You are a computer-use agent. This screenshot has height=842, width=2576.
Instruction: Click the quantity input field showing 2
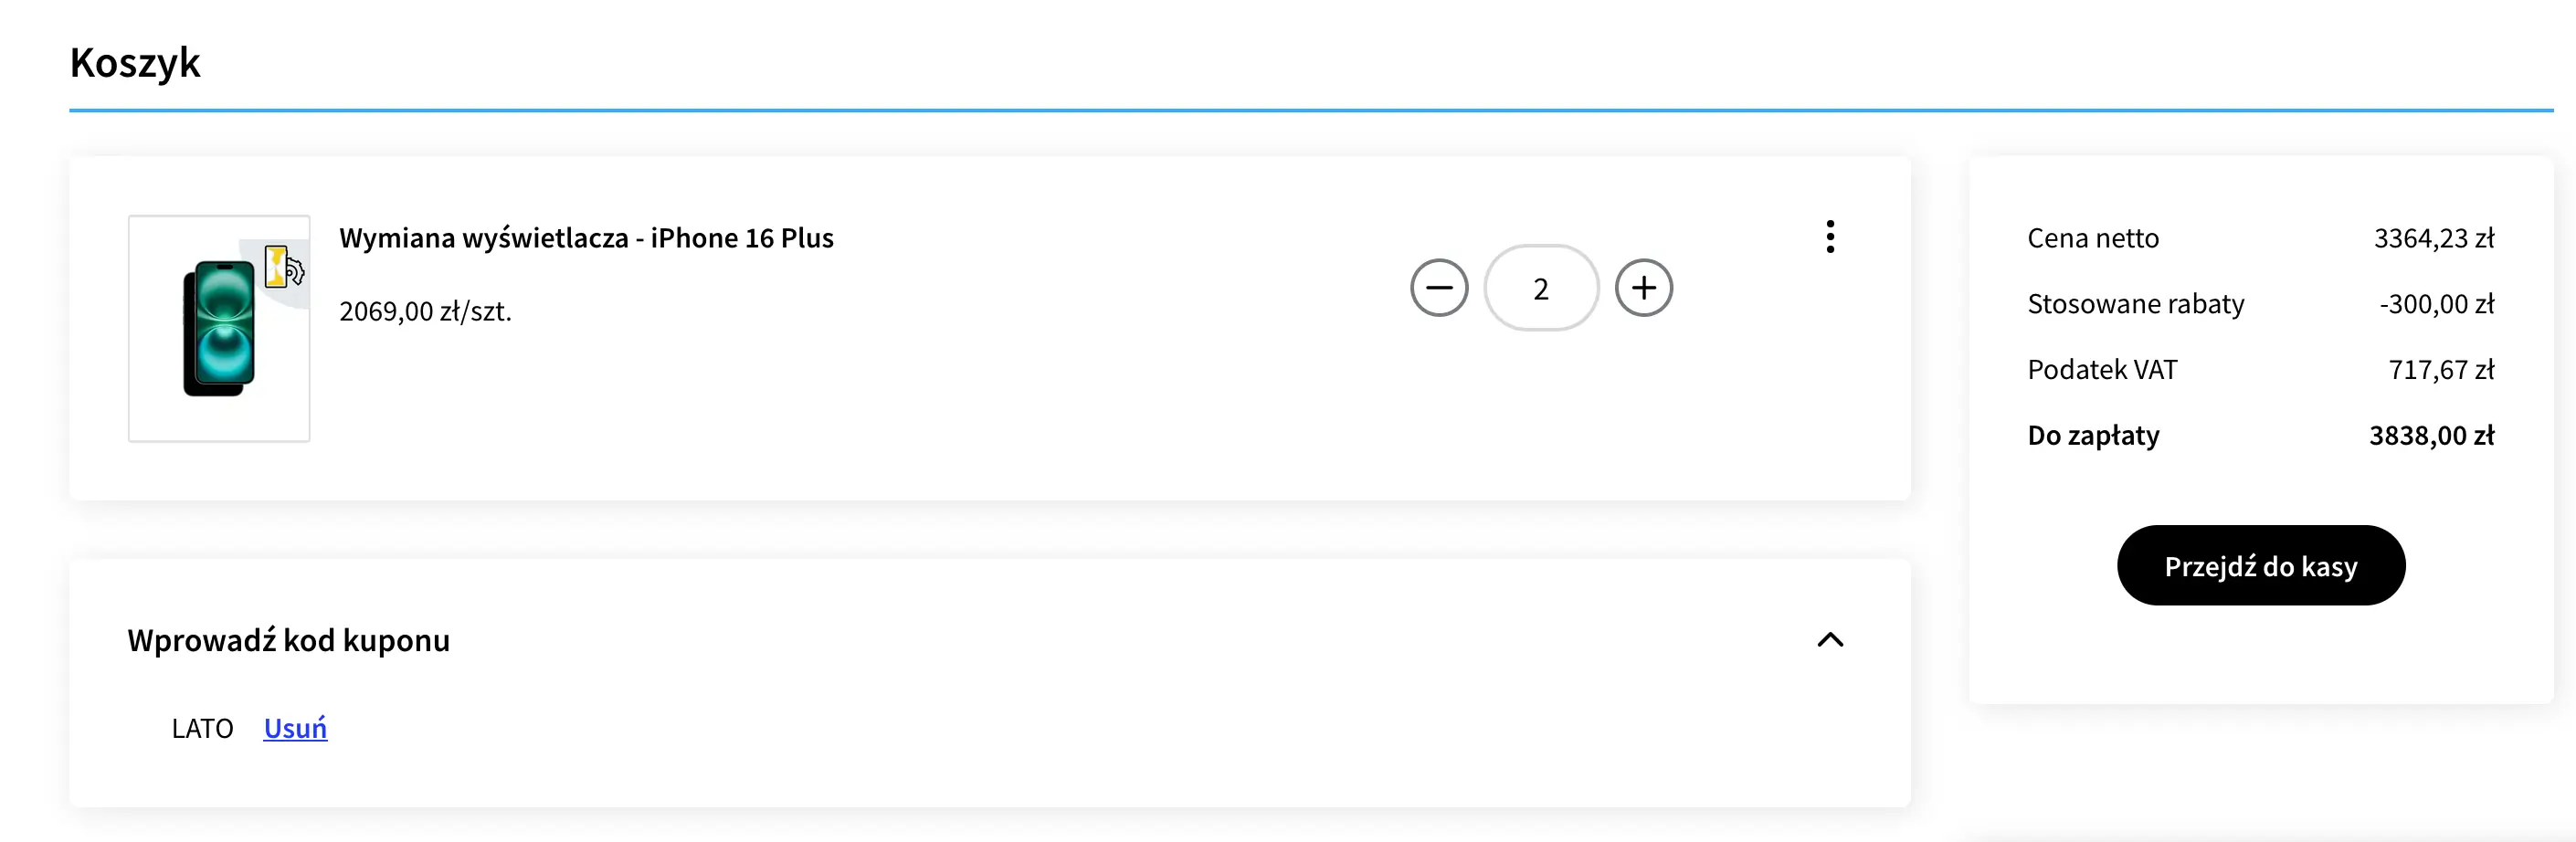(1541, 288)
